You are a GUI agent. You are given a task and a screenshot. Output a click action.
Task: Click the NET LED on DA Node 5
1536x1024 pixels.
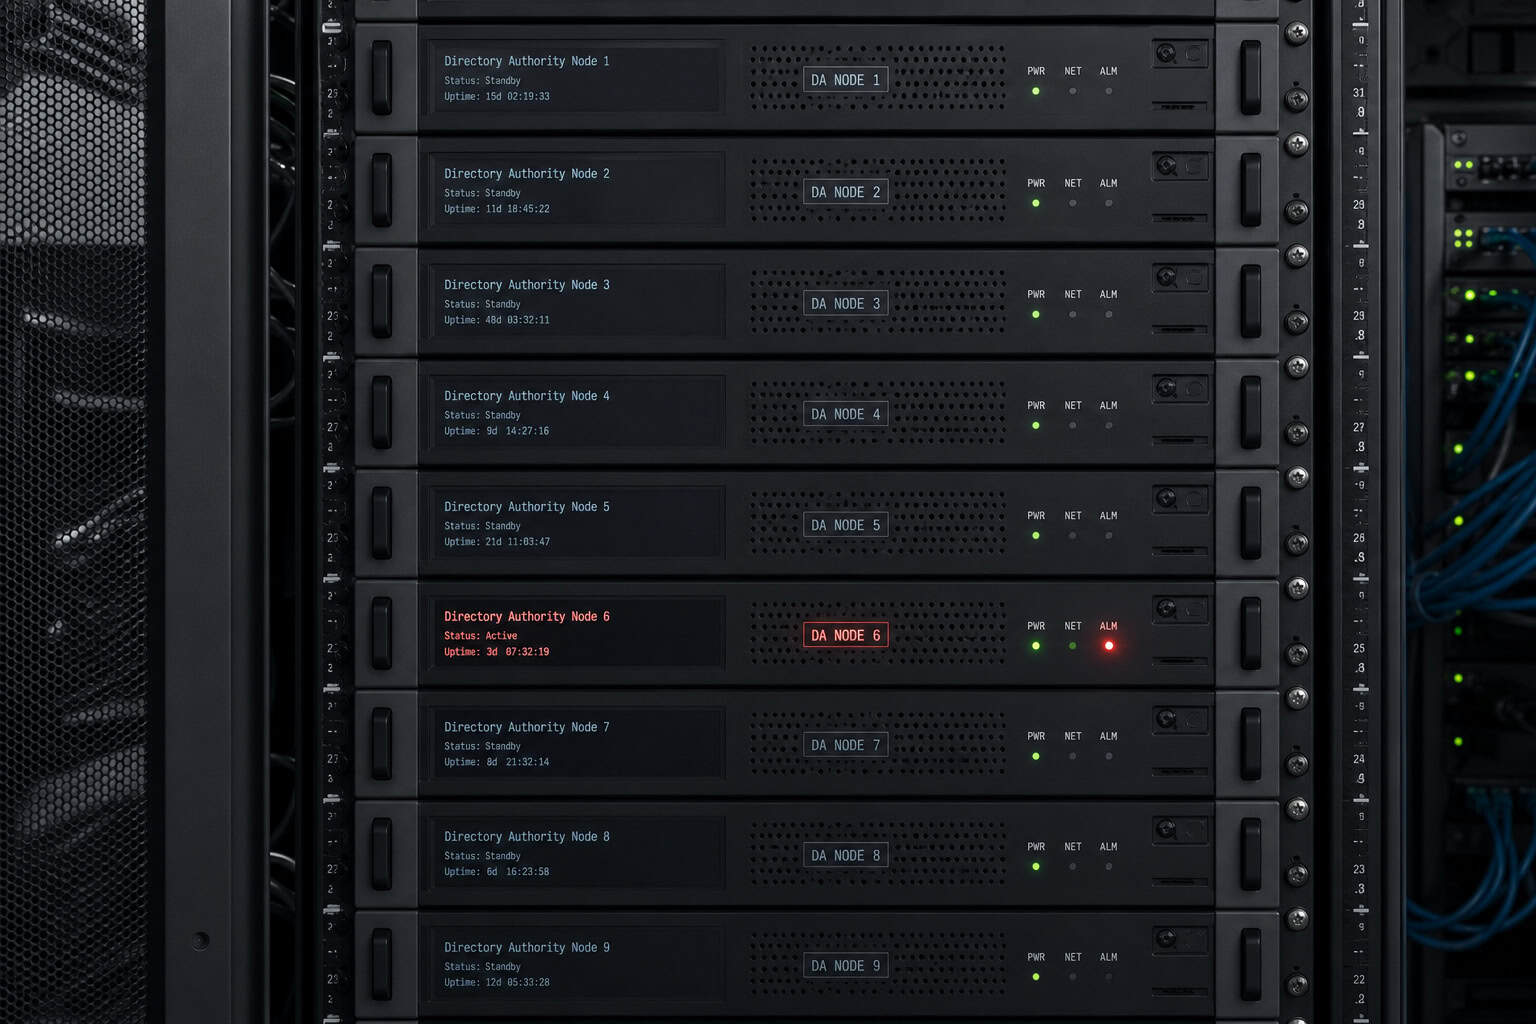1073,535
